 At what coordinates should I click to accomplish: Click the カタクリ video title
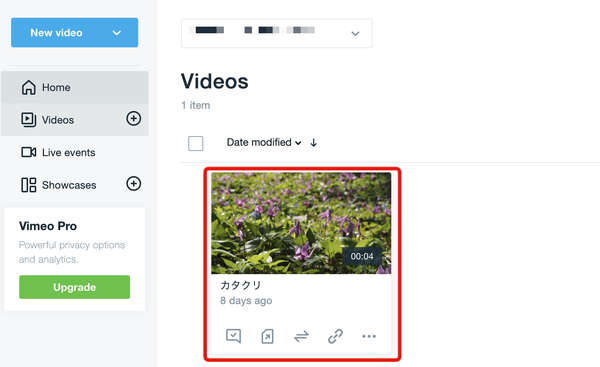241,285
